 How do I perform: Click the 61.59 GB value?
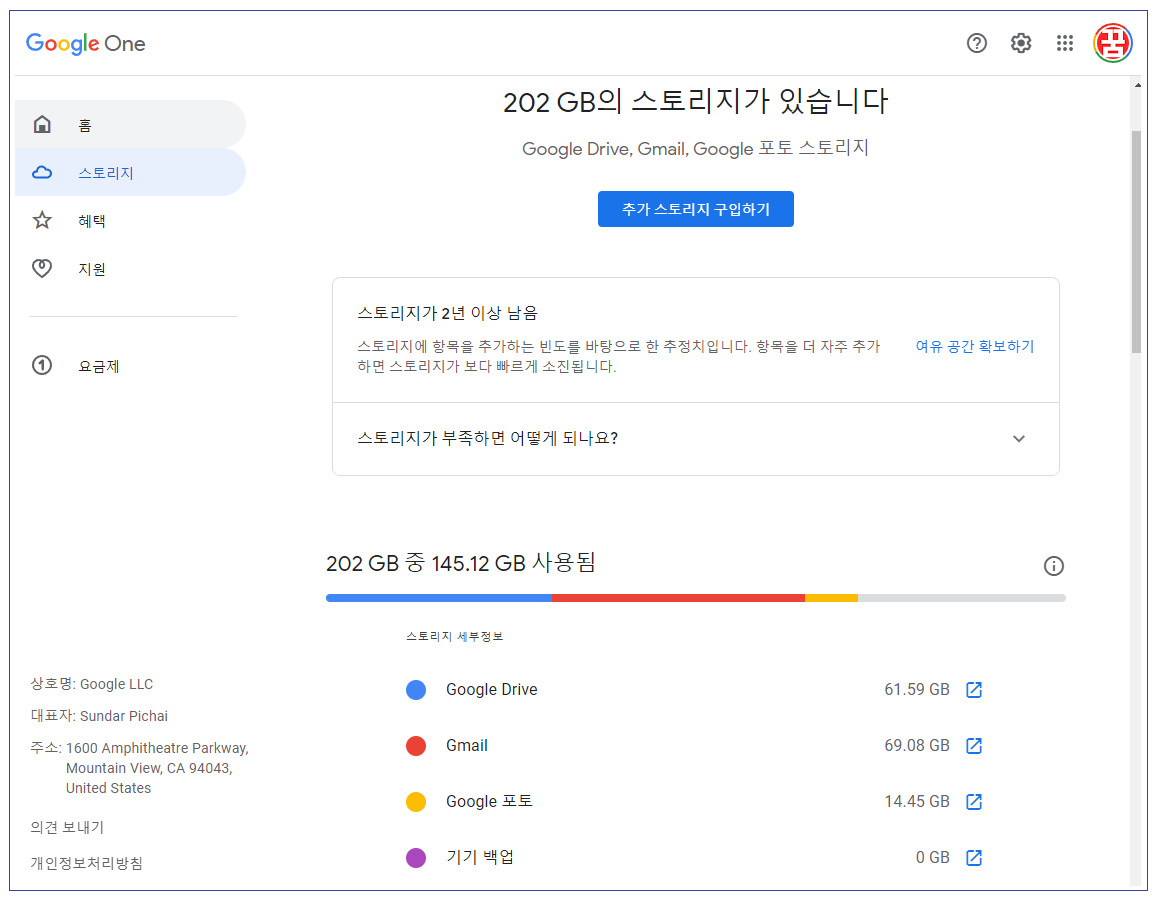click(x=916, y=689)
